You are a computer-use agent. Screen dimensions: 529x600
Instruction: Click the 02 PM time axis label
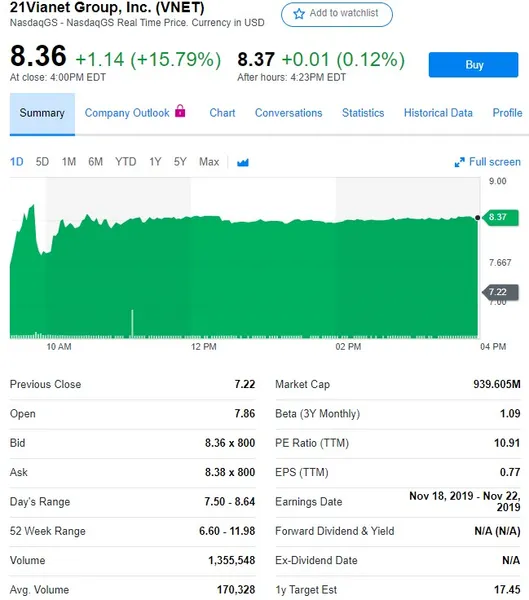pos(348,347)
